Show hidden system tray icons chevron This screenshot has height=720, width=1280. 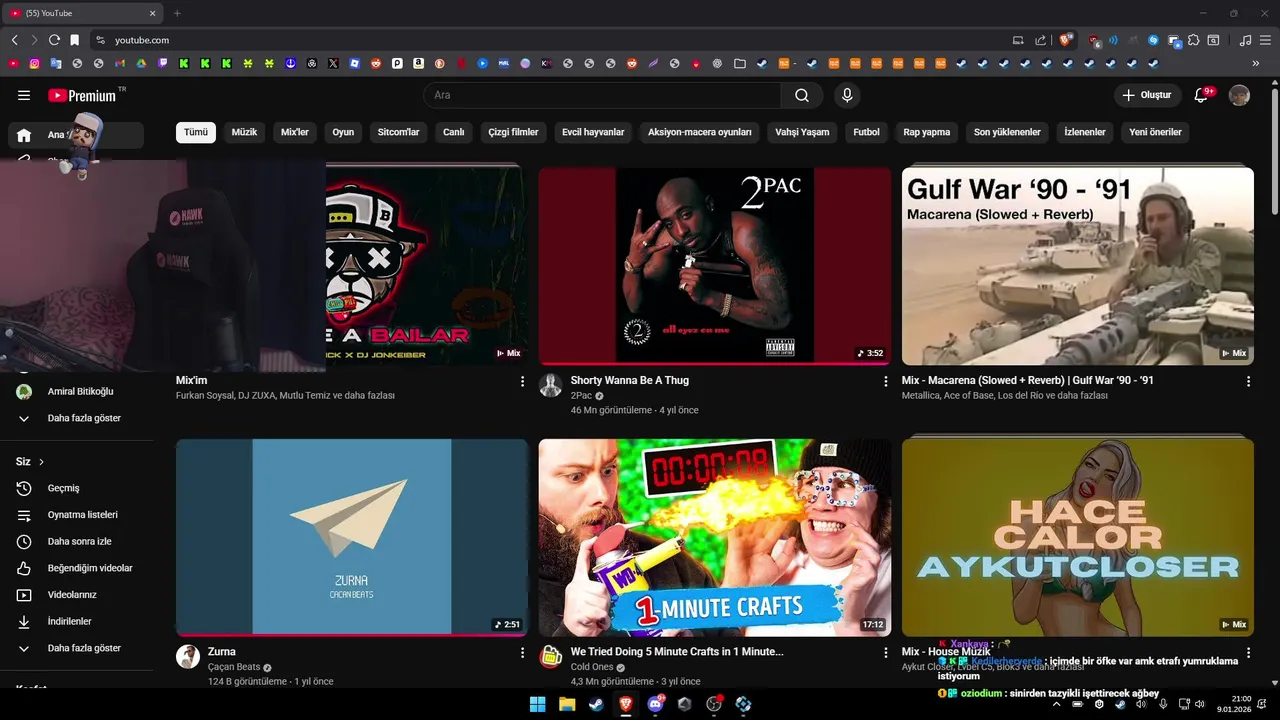click(1056, 704)
